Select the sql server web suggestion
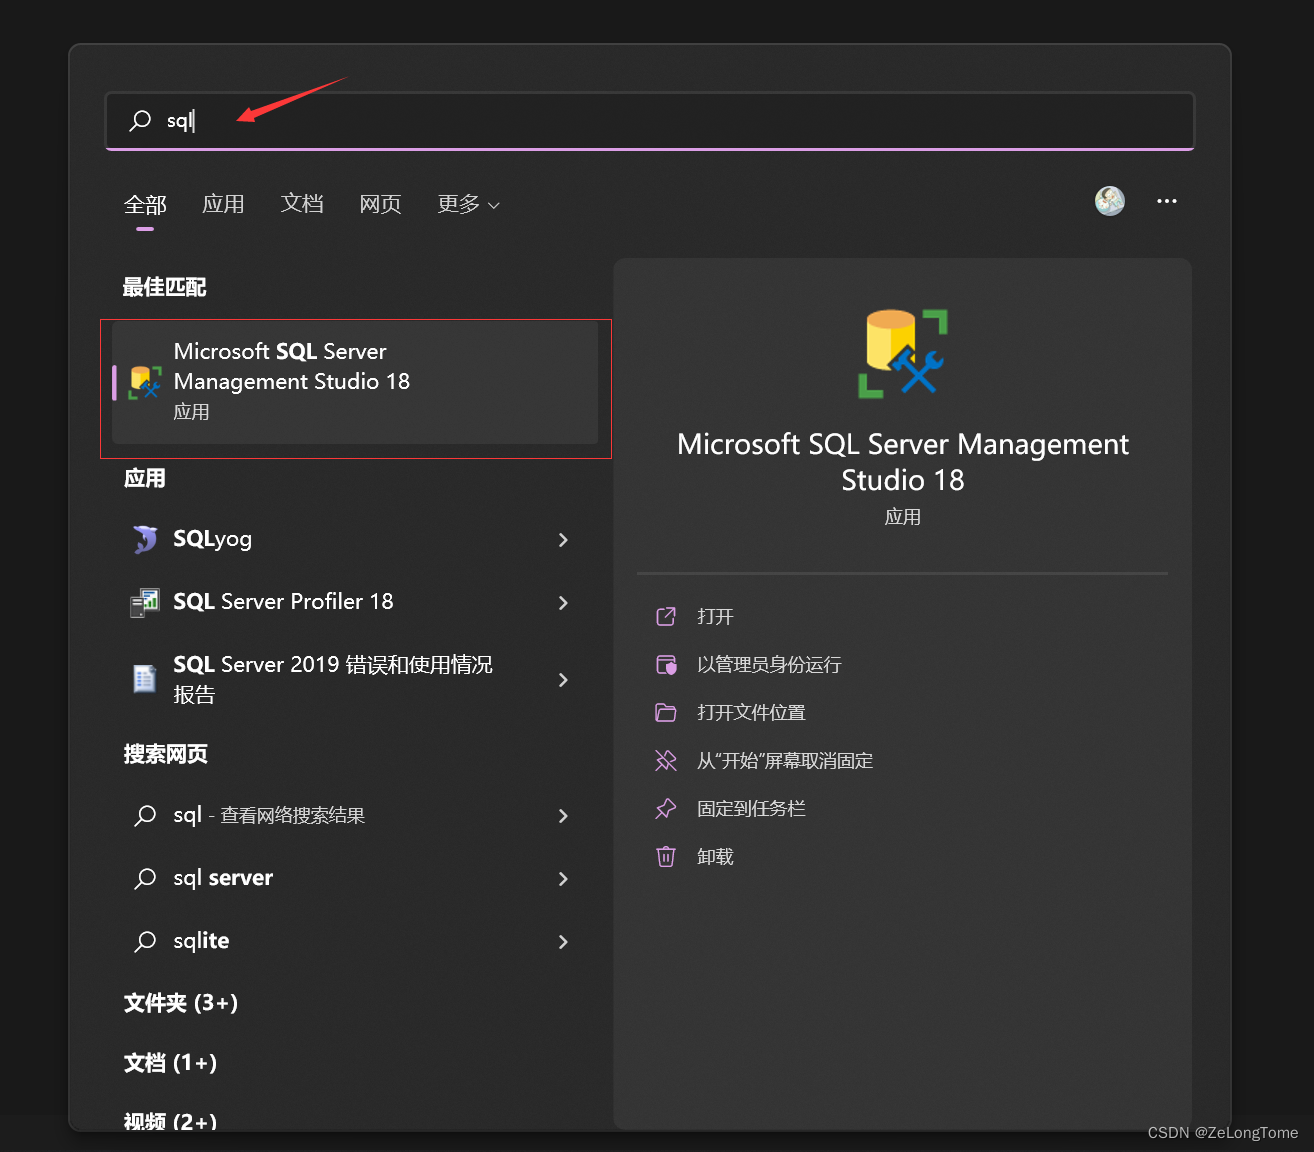 350,879
